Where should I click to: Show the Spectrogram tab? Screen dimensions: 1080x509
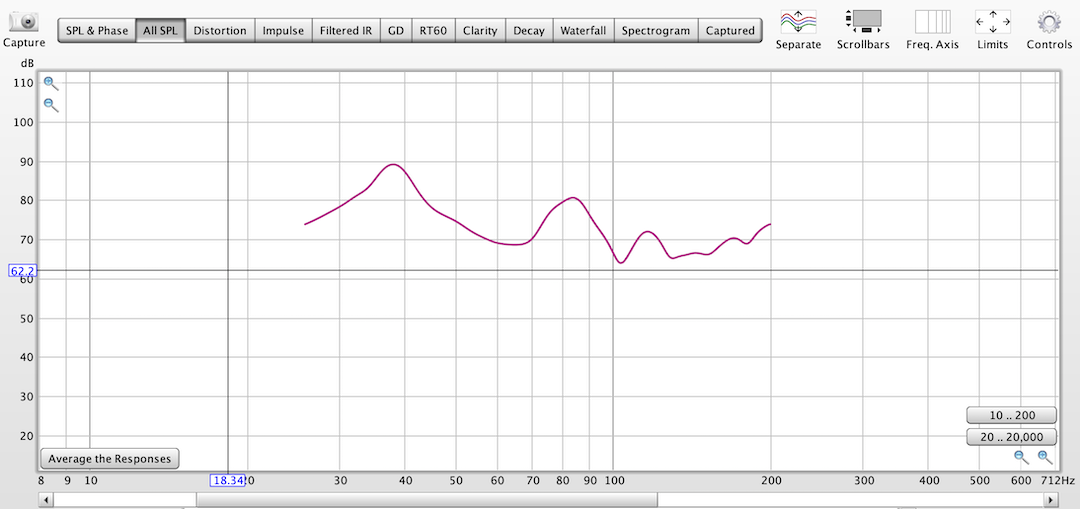[x=655, y=31]
